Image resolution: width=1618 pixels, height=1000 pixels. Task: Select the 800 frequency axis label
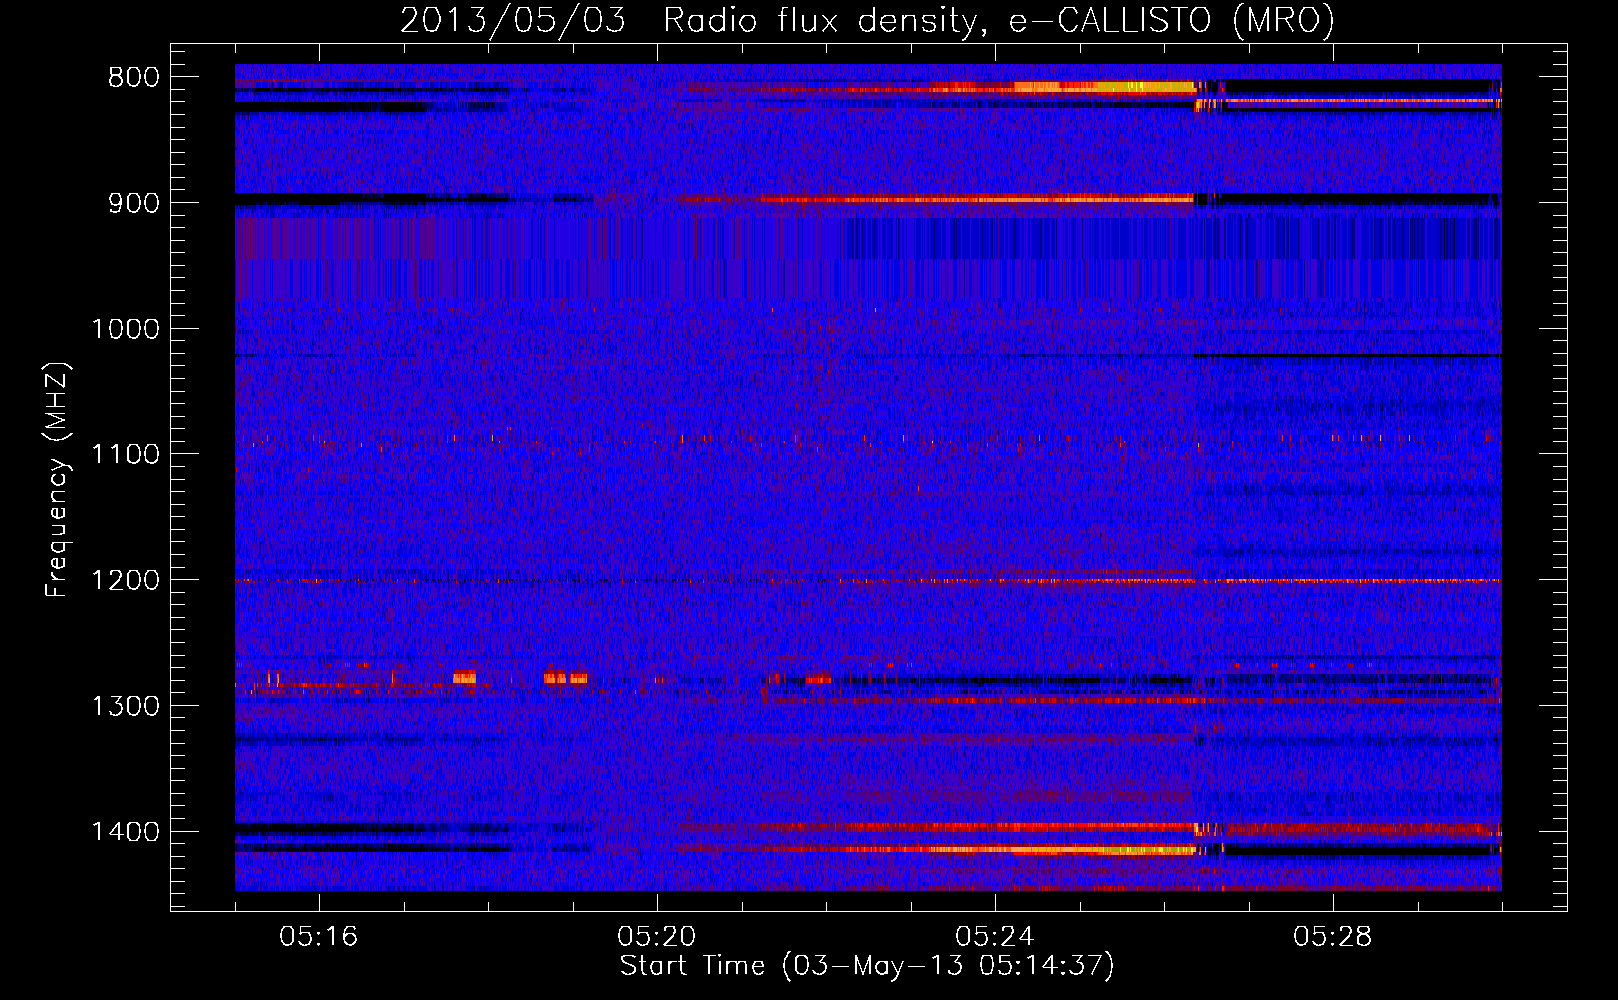pyautogui.click(x=133, y=78)
